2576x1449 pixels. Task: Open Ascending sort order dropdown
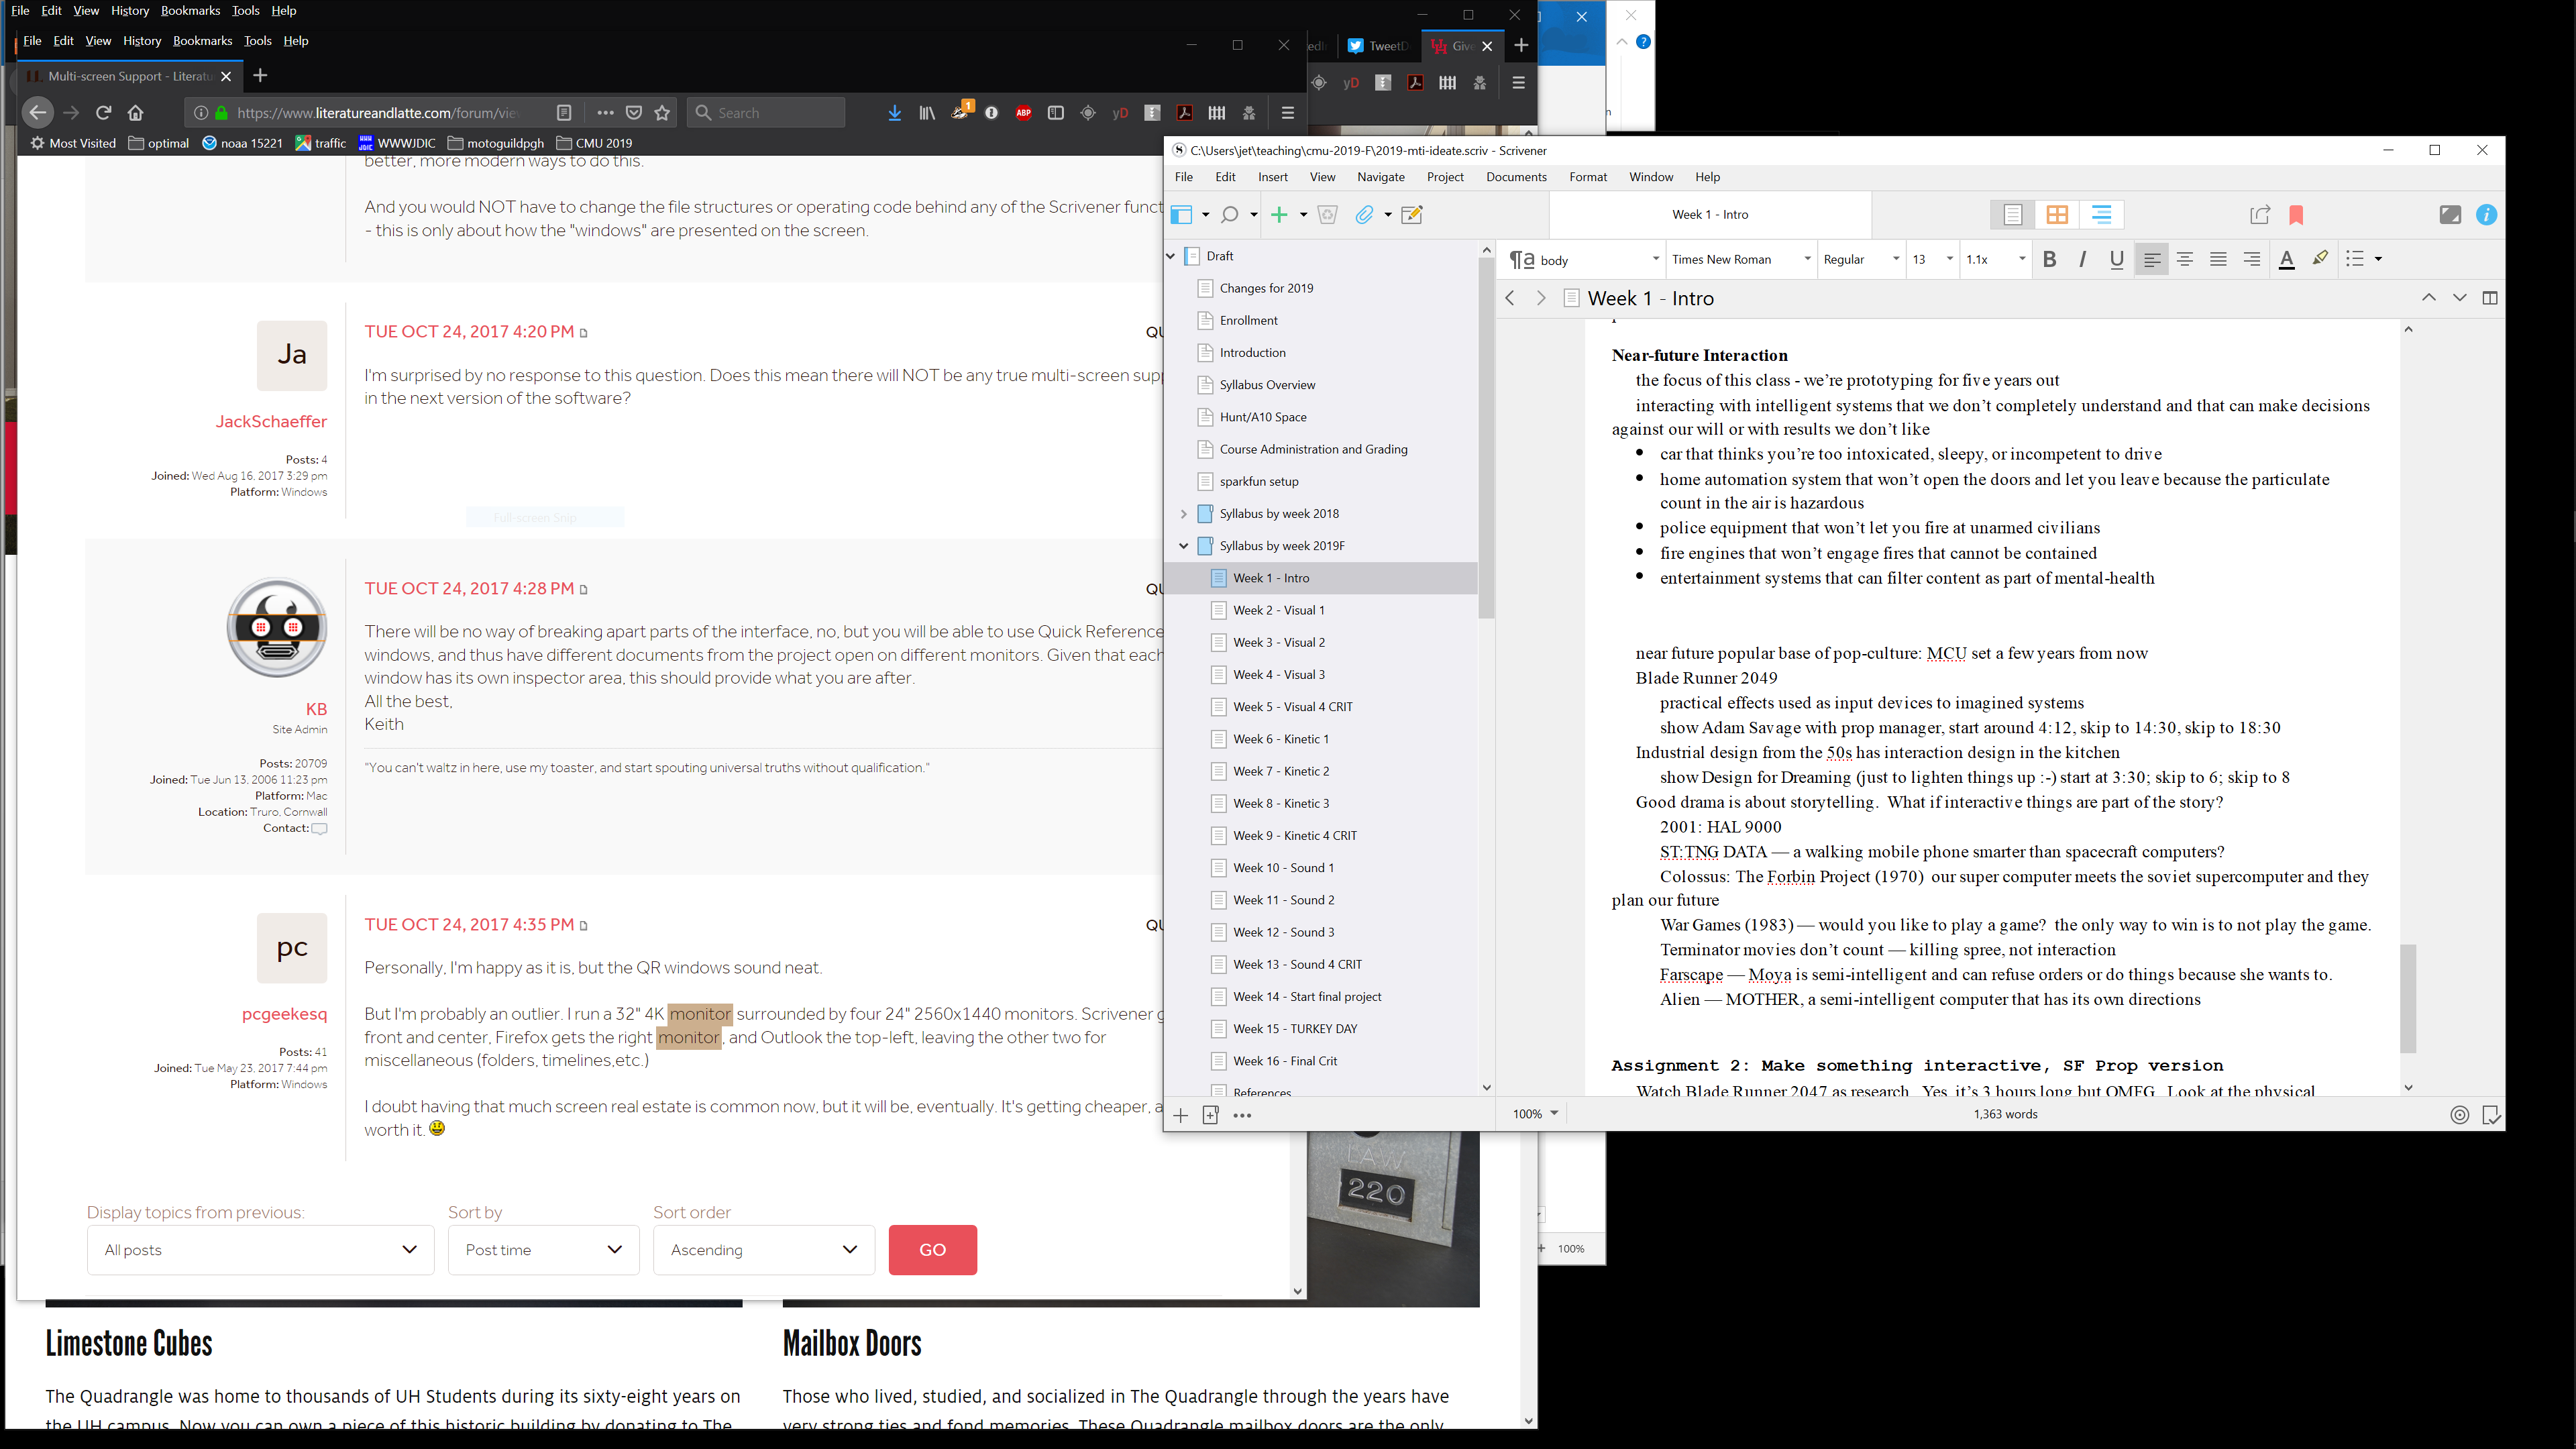click(764, 1250)
